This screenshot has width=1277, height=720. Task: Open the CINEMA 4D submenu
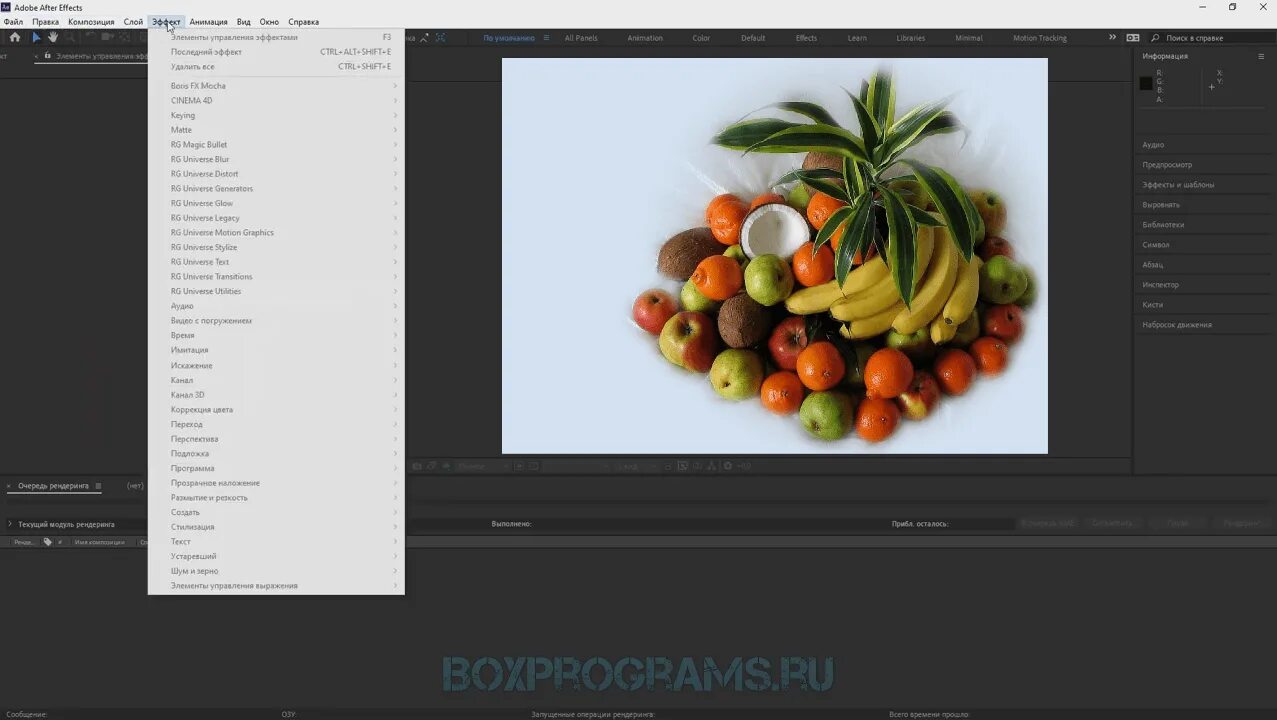click(276, 100)
